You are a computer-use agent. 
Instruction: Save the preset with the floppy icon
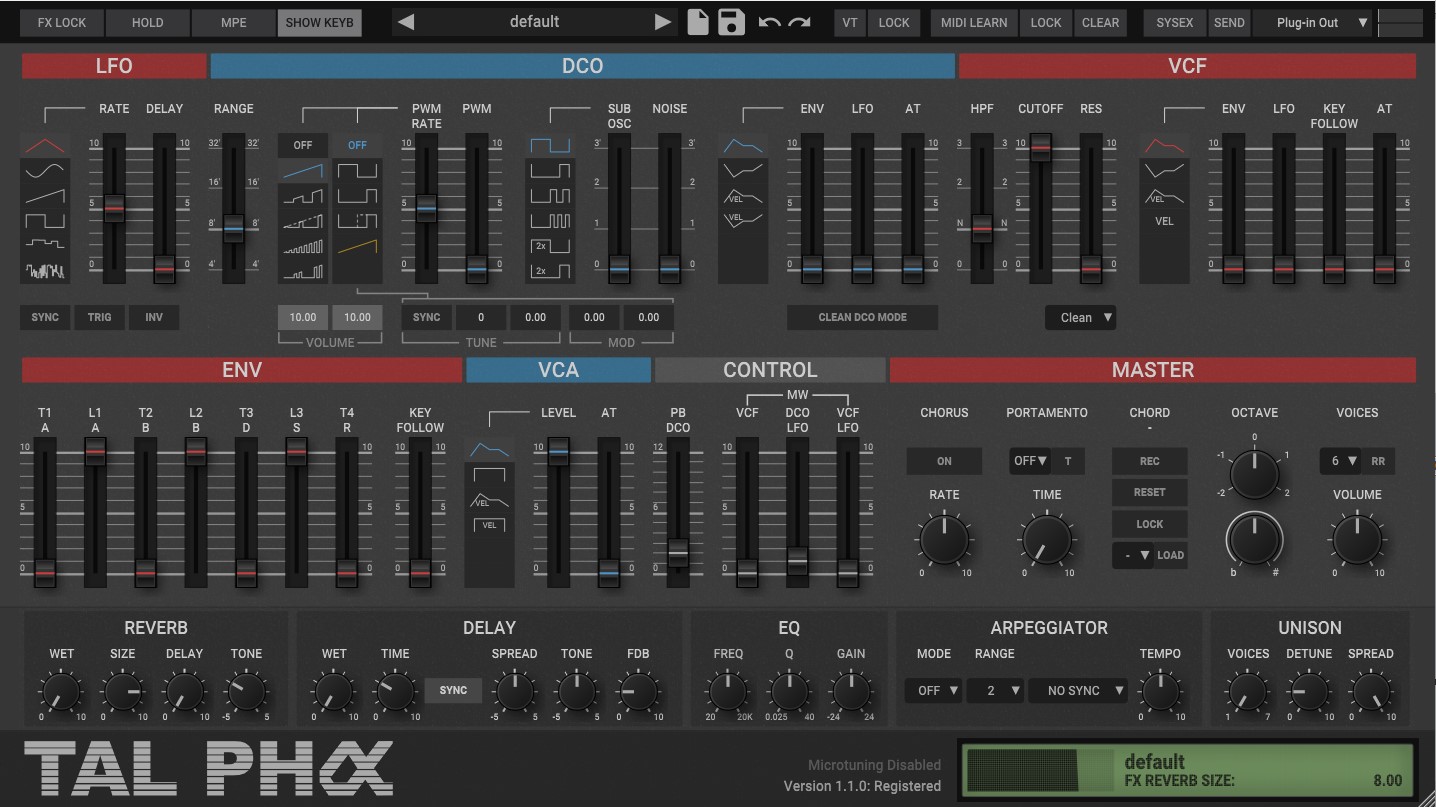point(732,22)
